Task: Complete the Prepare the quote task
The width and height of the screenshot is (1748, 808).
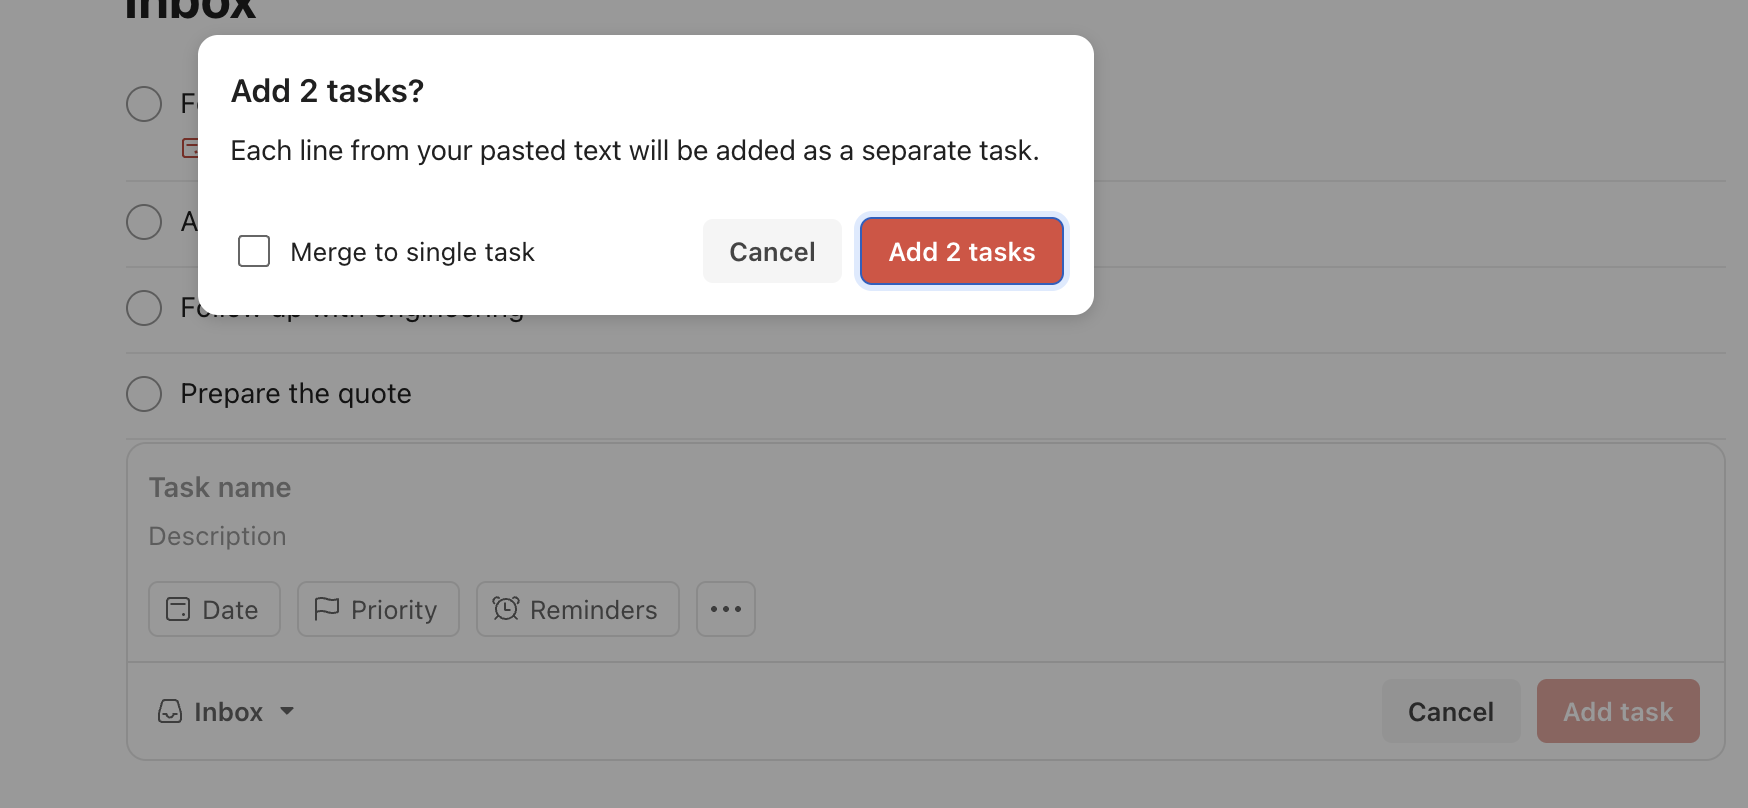Action: (144, 394)
